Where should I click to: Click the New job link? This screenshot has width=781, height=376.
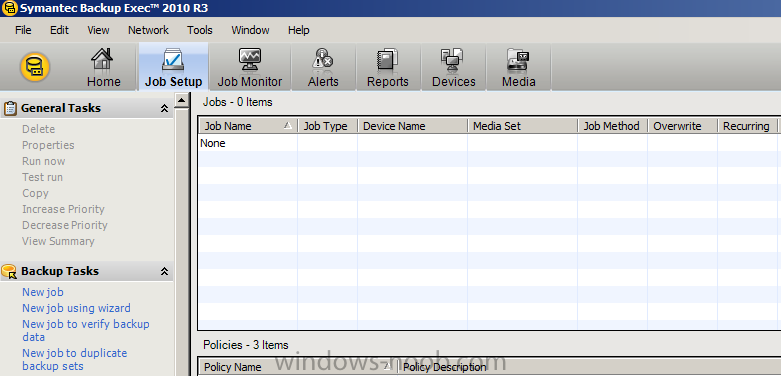pyautogui.click(x=43, y=292)
